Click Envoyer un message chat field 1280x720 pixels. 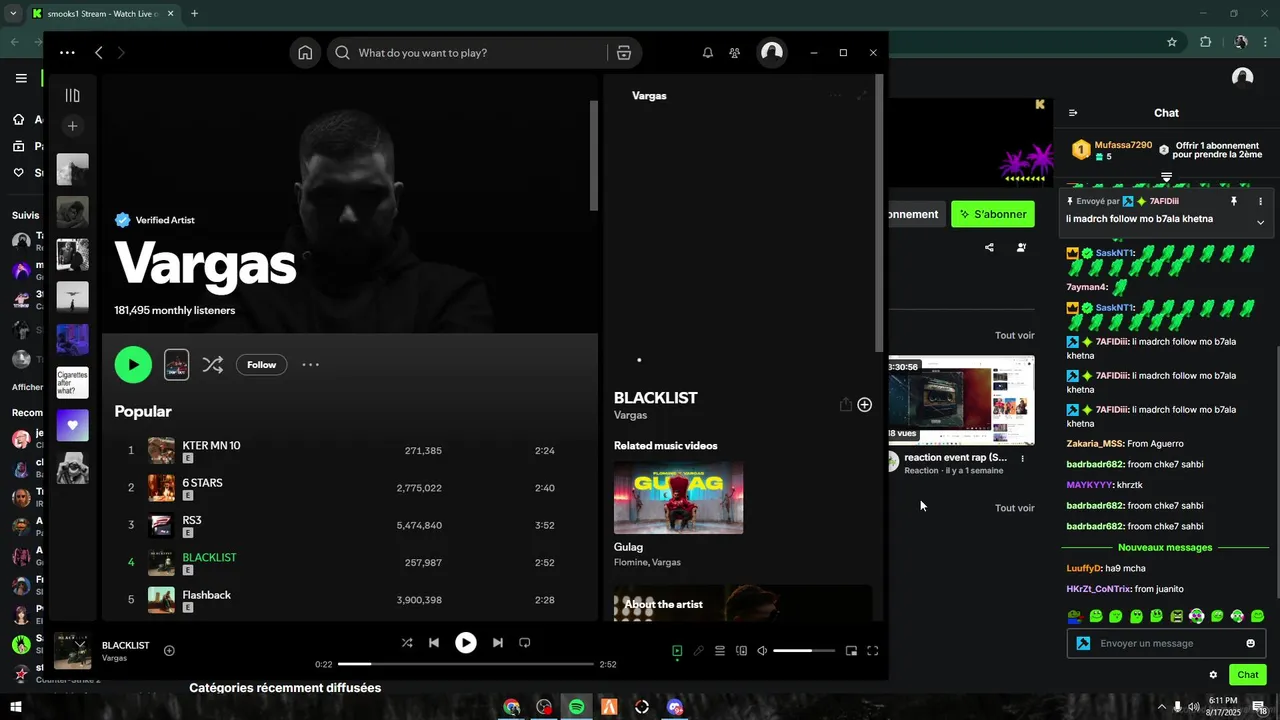[x=1166, y=643]
